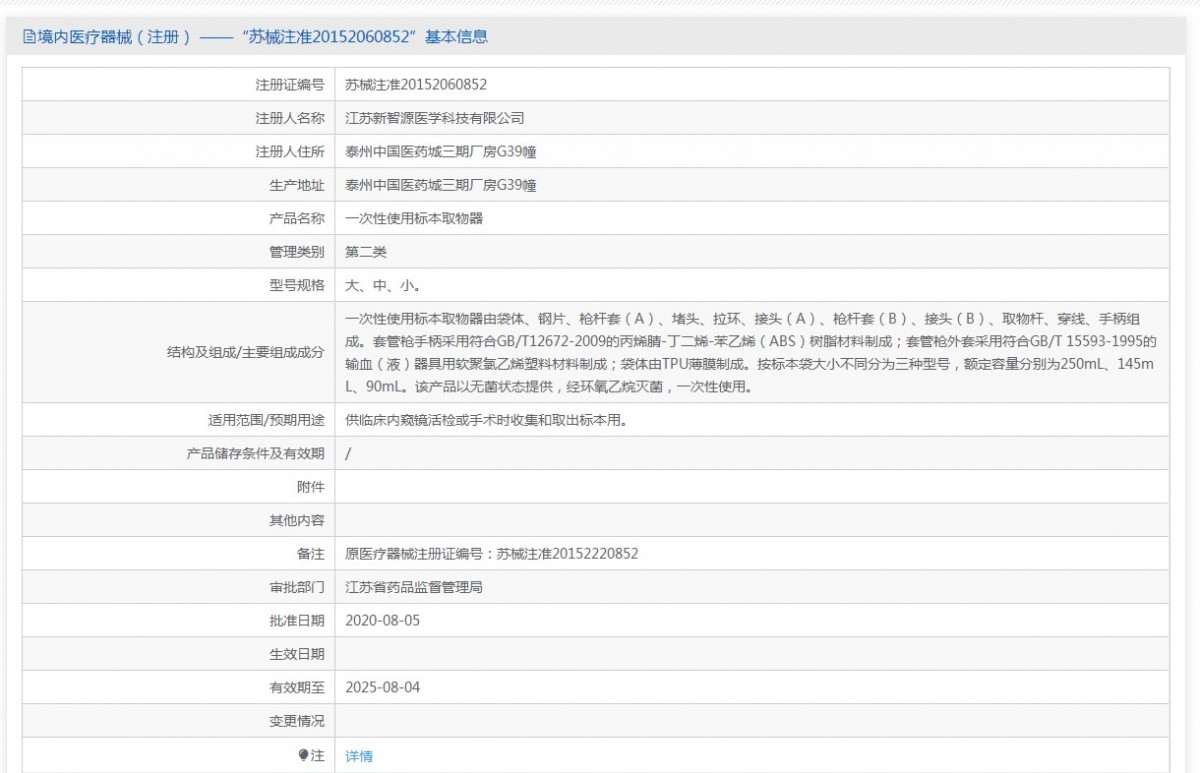
Task: Select the heading text 境内医疗器械（注册）基本信息
Action: click(263, 38)
